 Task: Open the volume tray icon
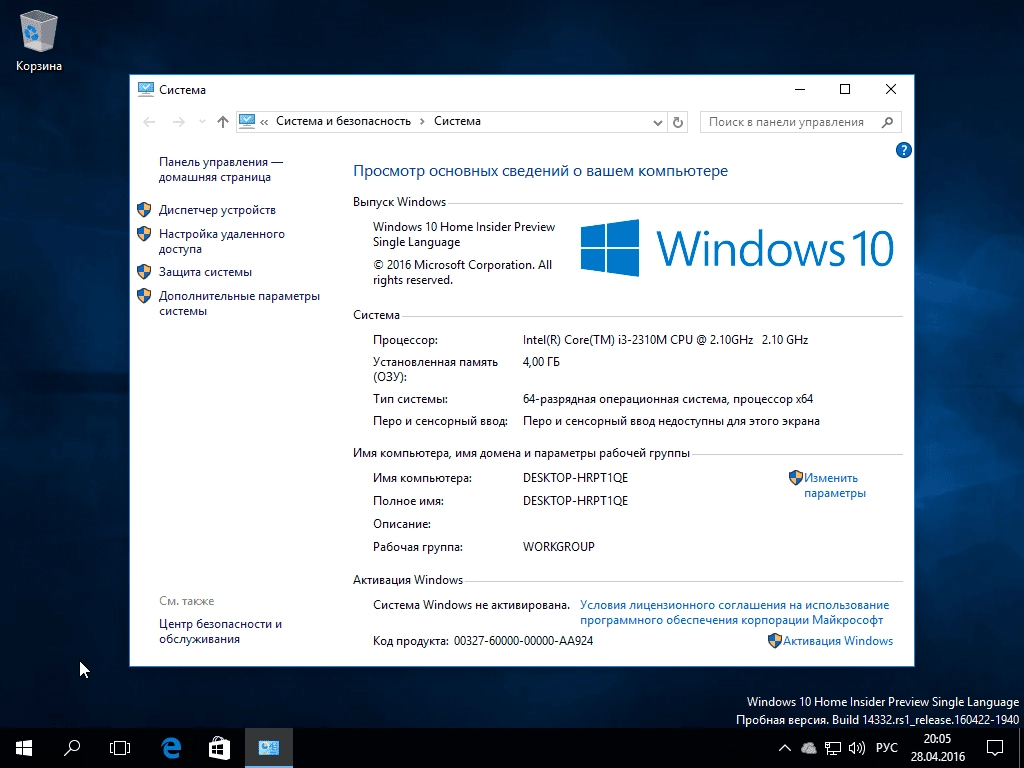tap(857, 748)
